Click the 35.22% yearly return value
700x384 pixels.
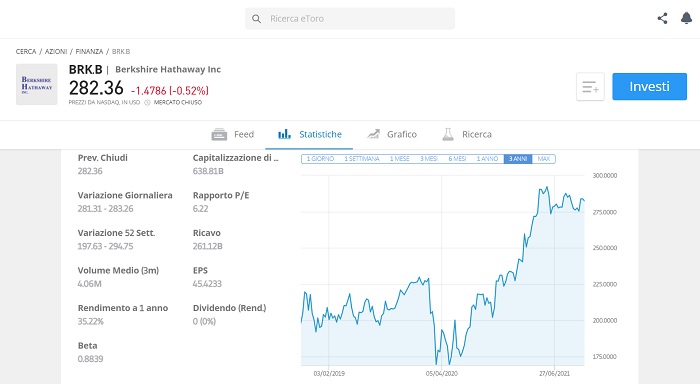(91, 321)
